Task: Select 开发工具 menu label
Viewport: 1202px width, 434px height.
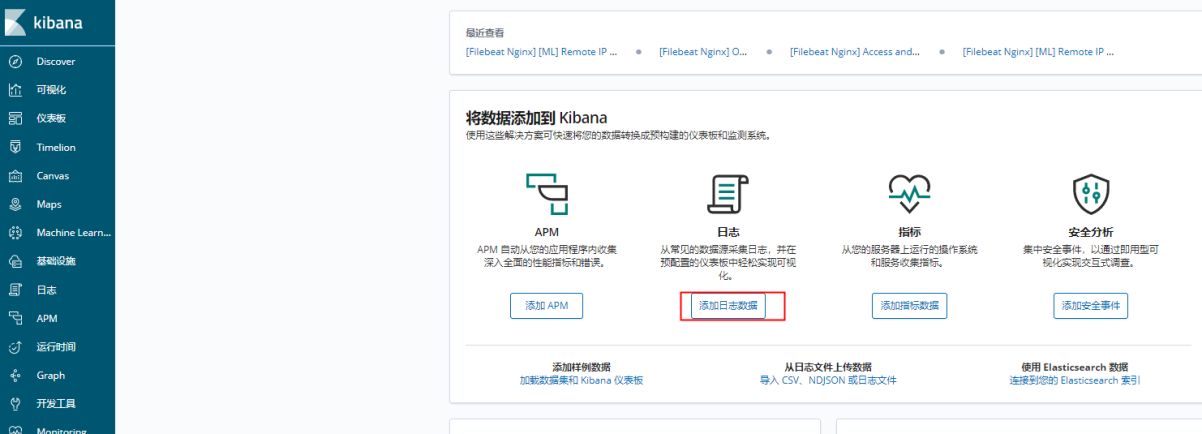Action: [x=56, y=404]
